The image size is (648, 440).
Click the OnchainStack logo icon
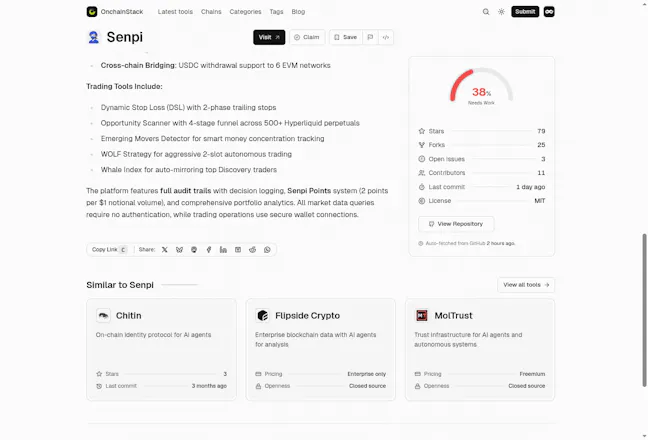(x=92, y=12)
